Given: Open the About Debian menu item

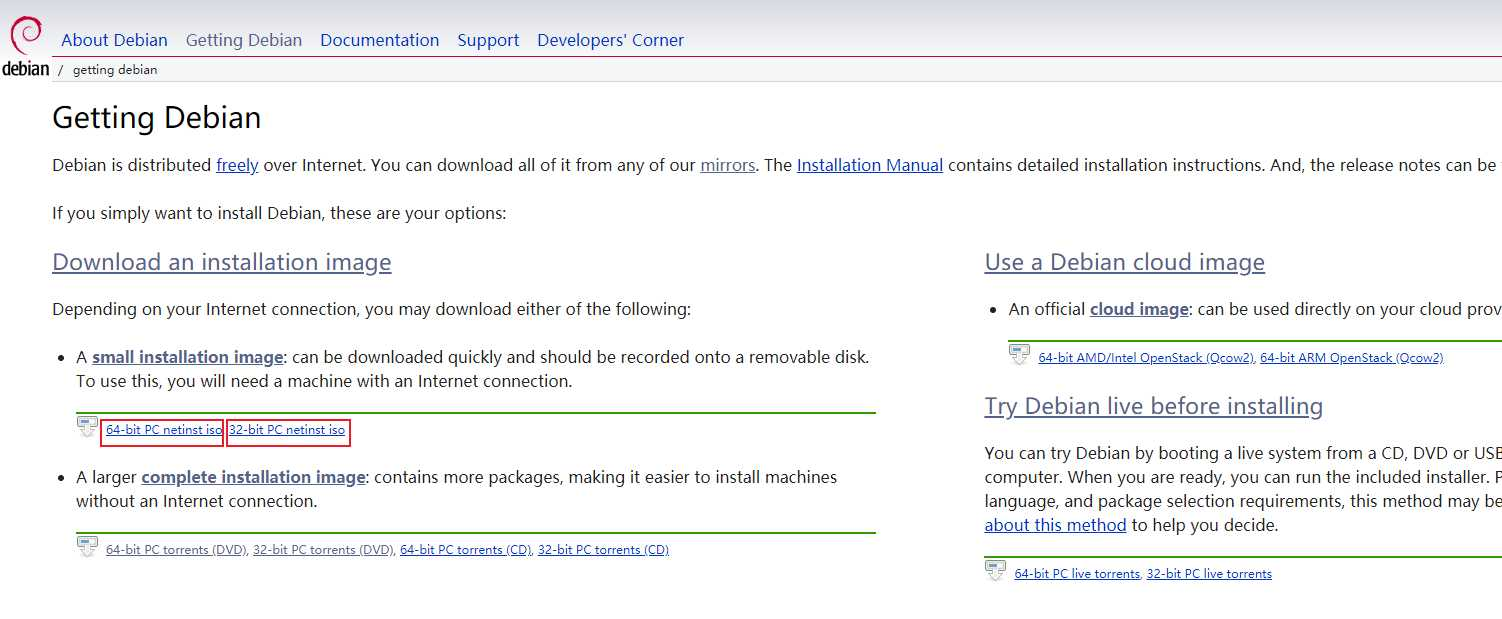Looking at the screenshot, I should coord(114,40).
